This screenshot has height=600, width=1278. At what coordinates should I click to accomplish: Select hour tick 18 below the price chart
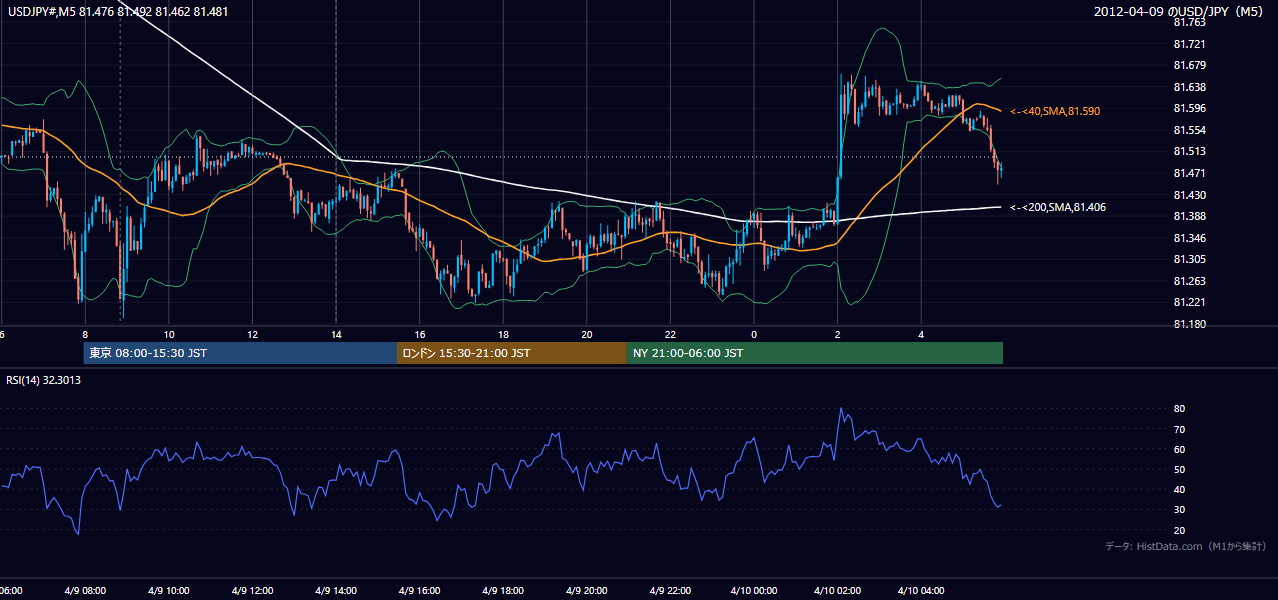[504, 334]
